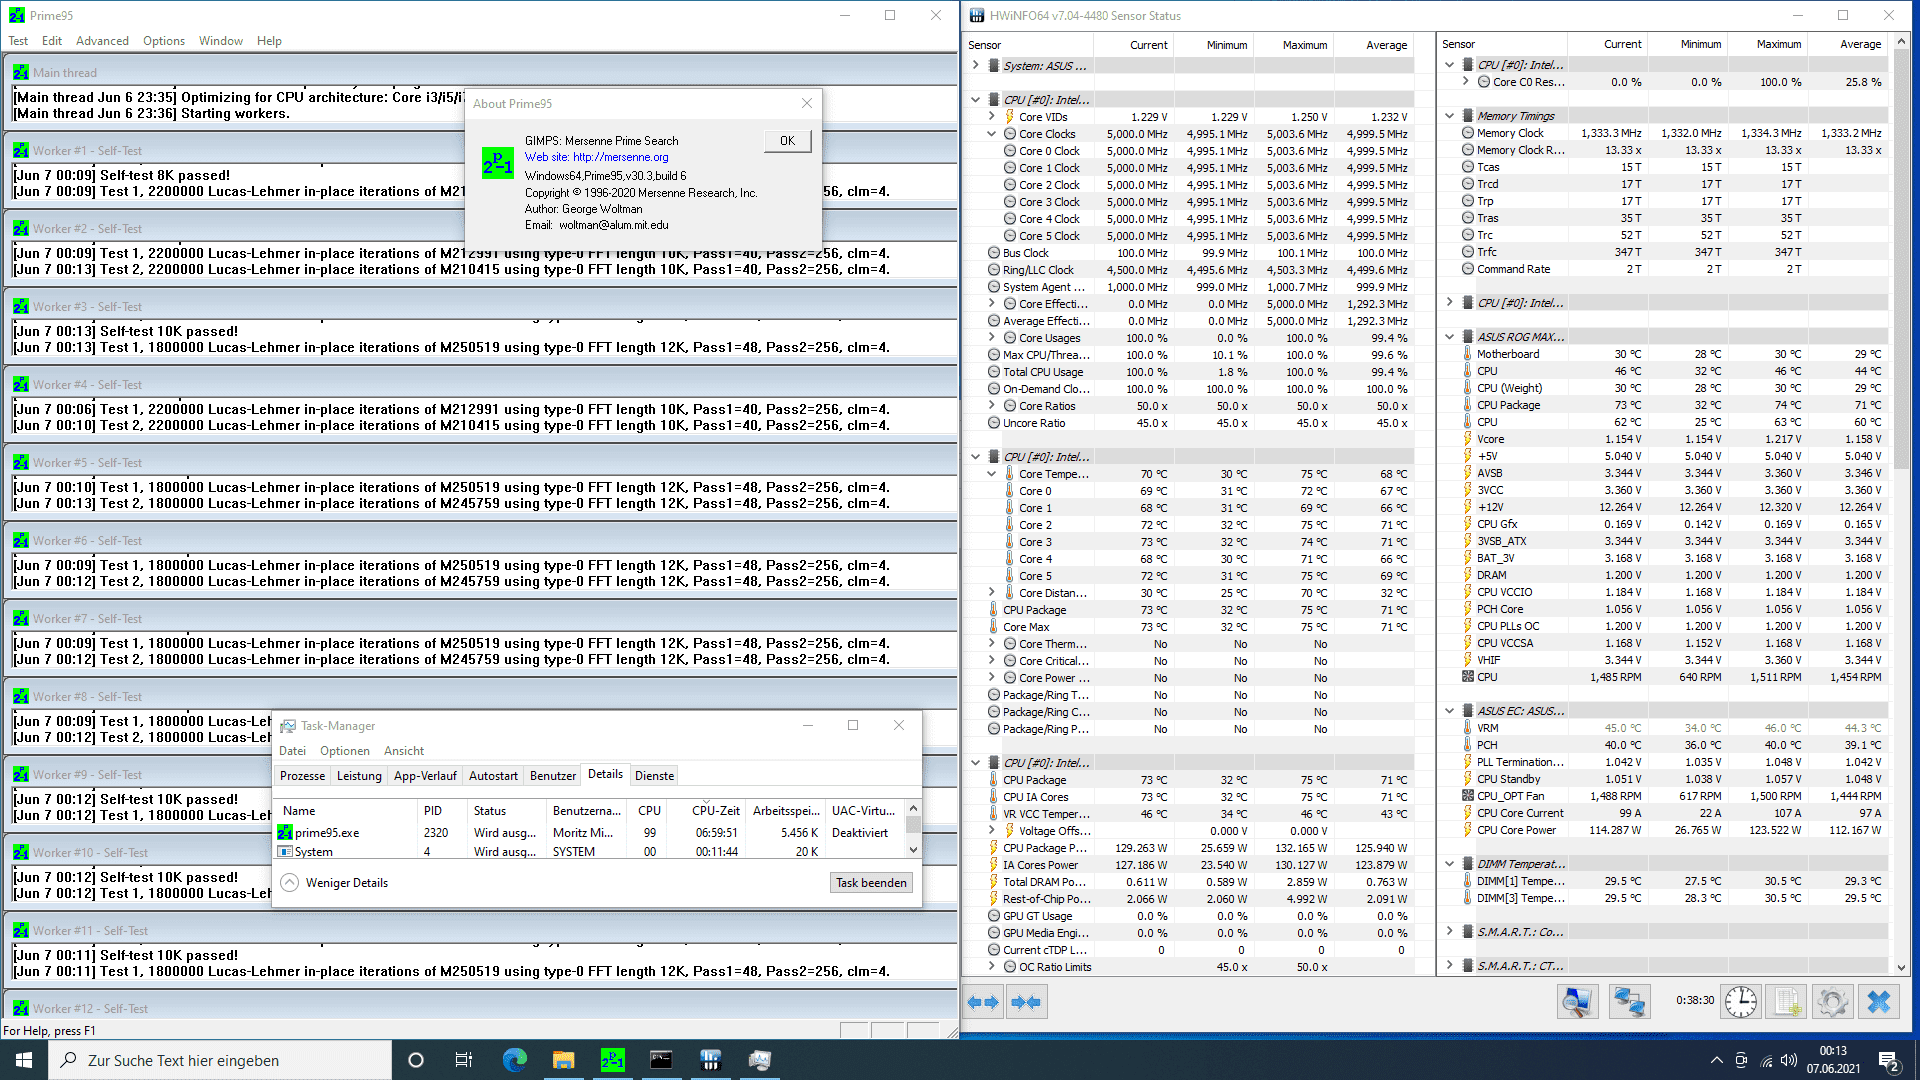The width and height of the screenshot is (1920, 1080).
Task: Click OK in About Prime95 dialog
Action: (788, 141)
